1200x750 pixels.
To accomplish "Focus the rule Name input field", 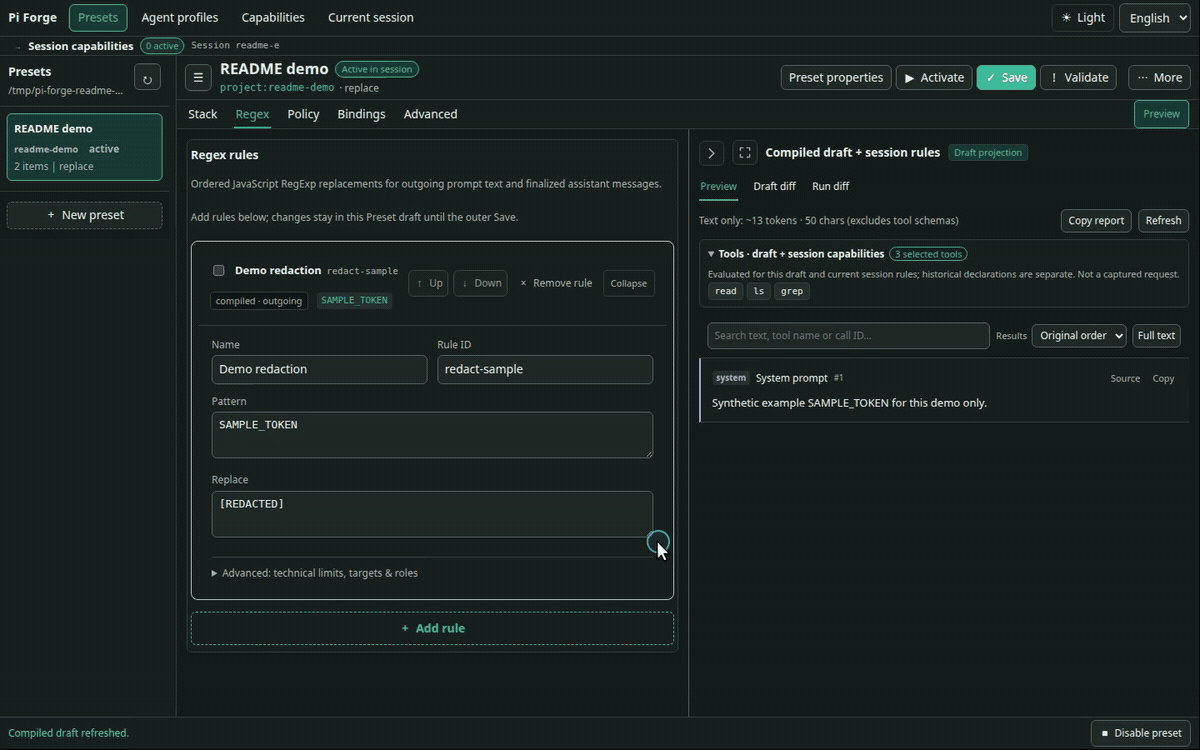I will tap(319, 369).
